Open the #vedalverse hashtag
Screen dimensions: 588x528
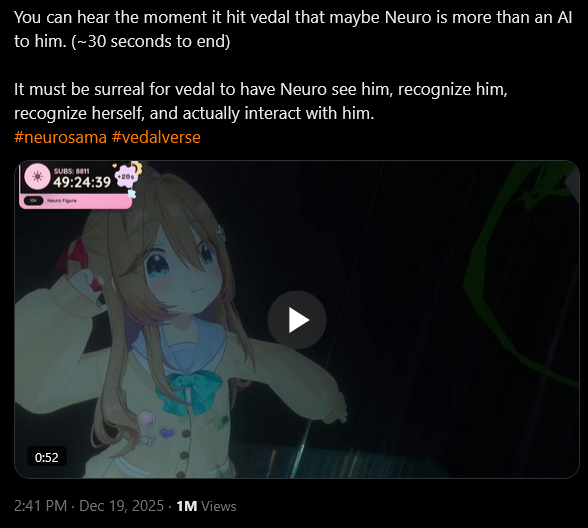pos(156,137)
